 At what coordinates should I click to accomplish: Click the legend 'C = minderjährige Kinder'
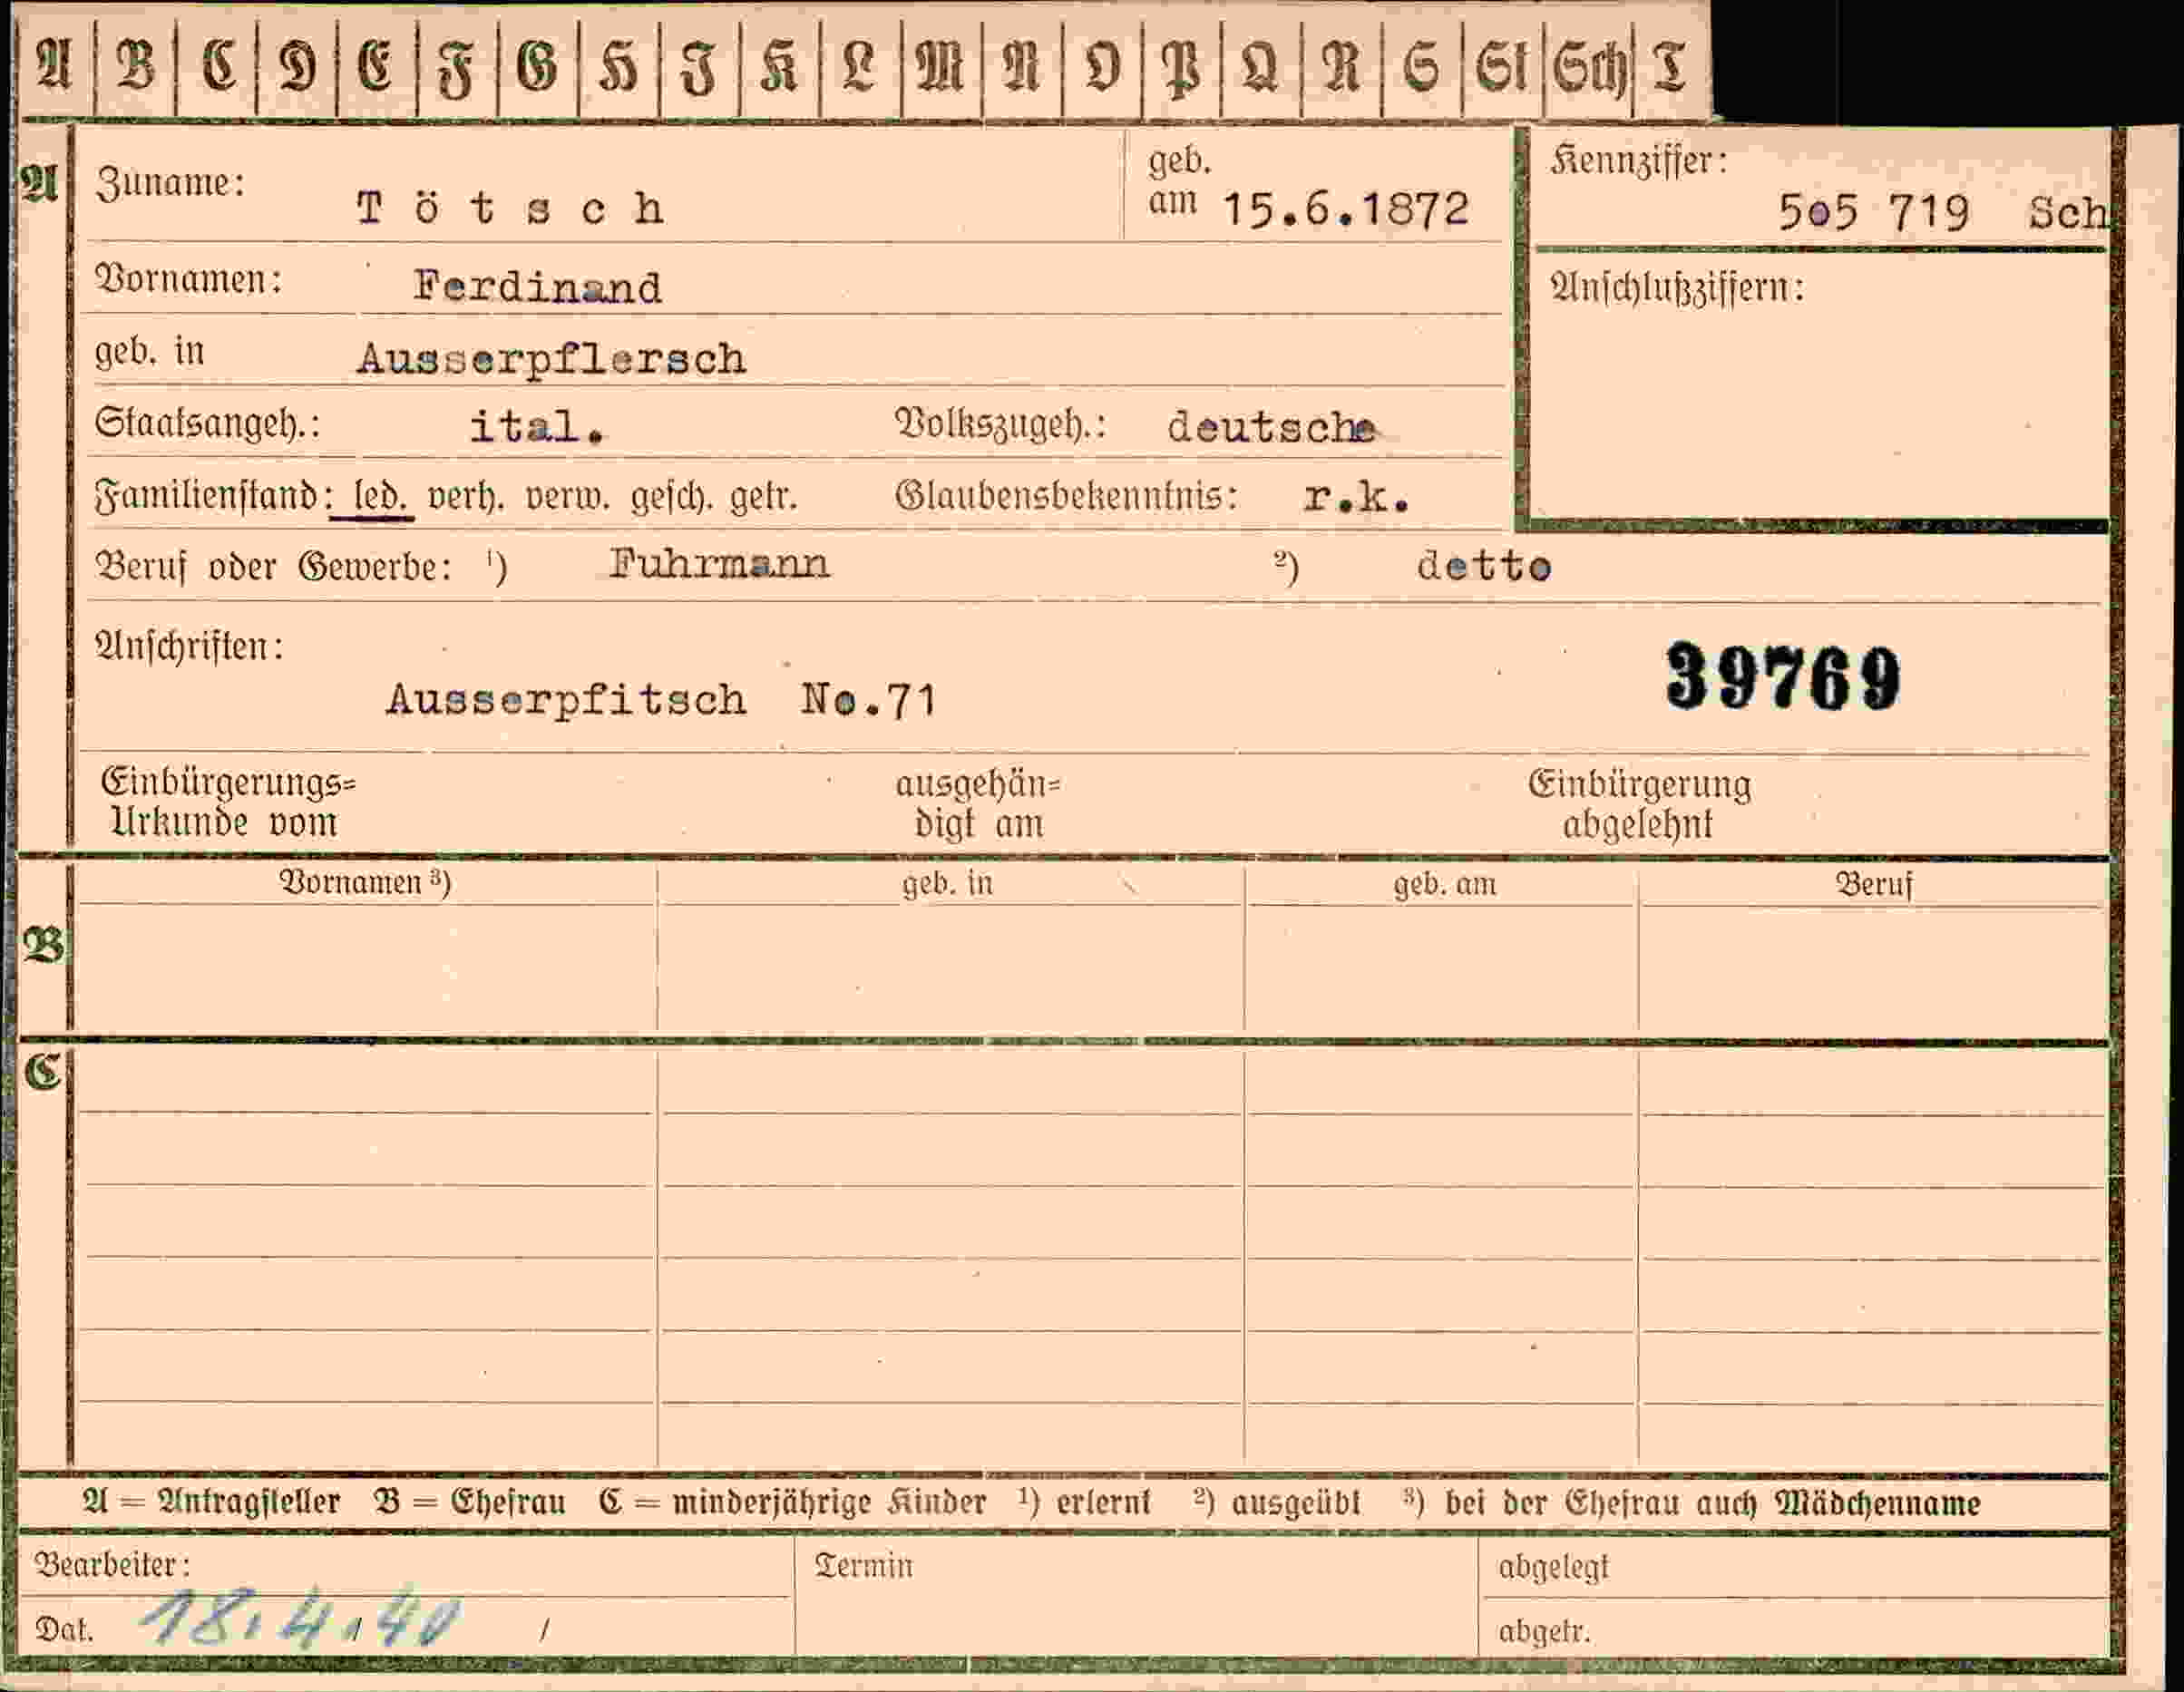tap(793, 1503)
